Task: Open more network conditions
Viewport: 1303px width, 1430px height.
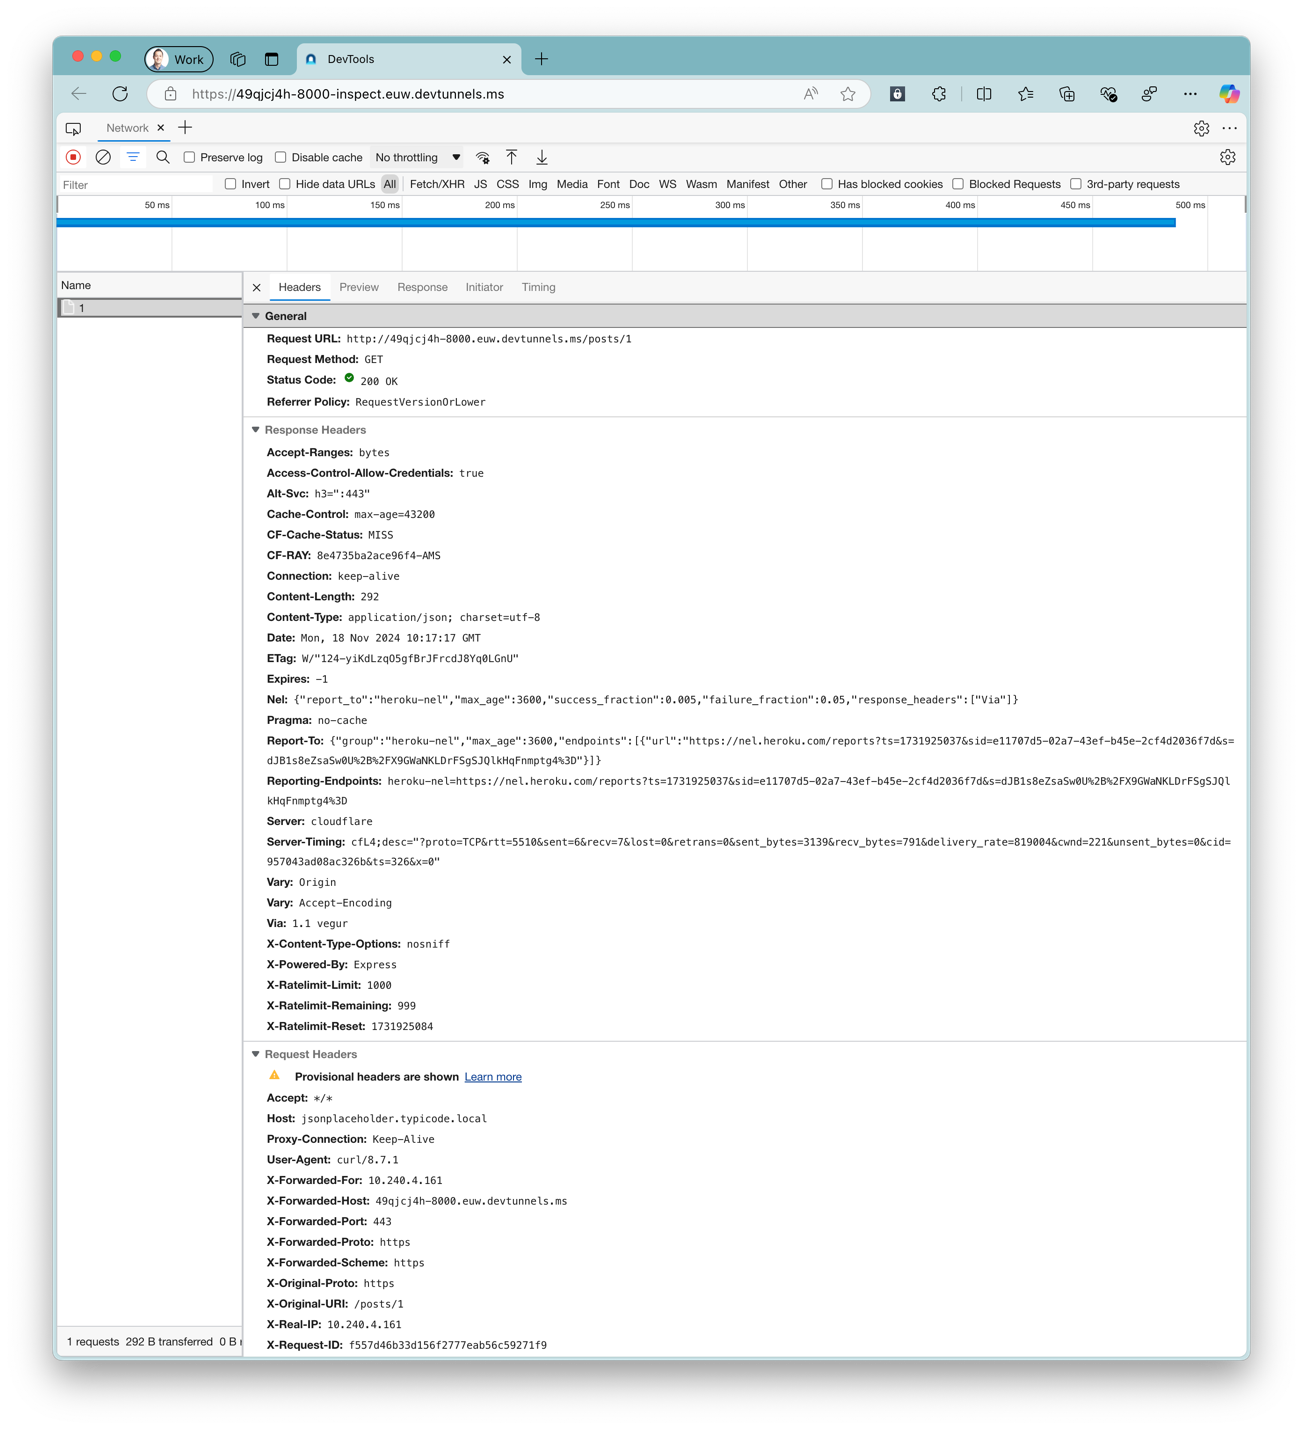Action: 483,157
